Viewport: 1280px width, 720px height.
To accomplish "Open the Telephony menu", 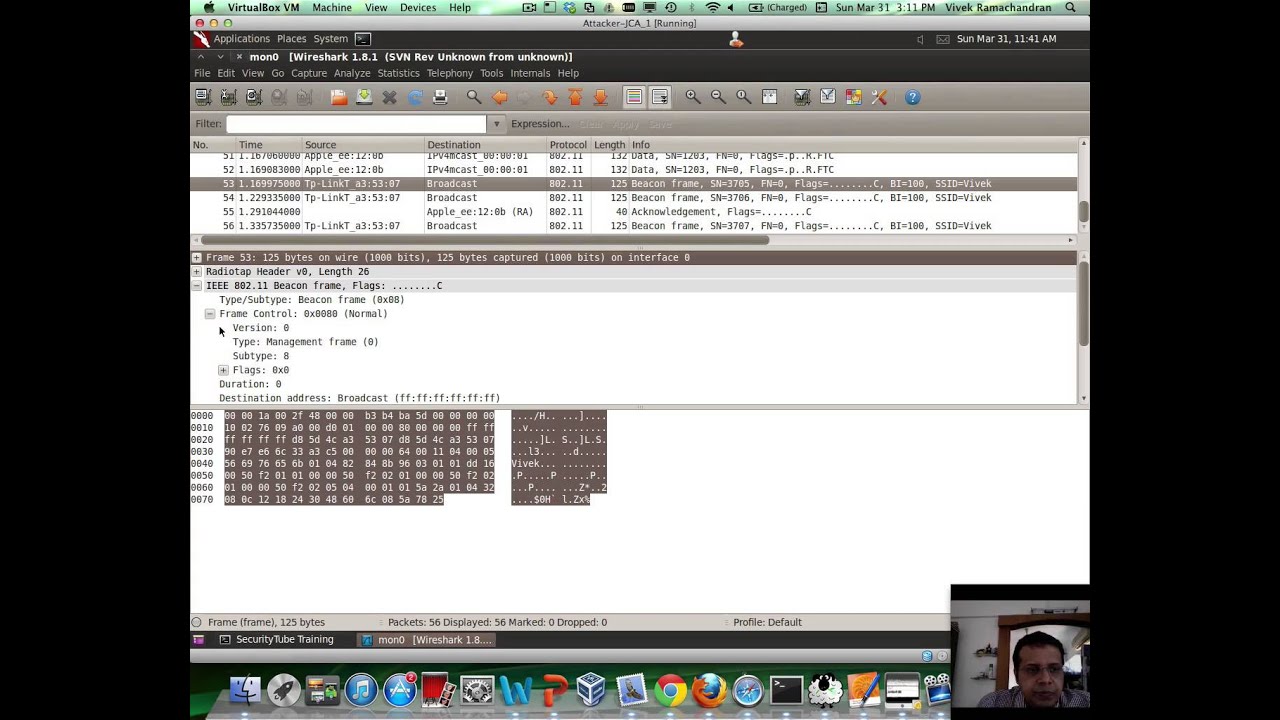I will pos(450,73).
